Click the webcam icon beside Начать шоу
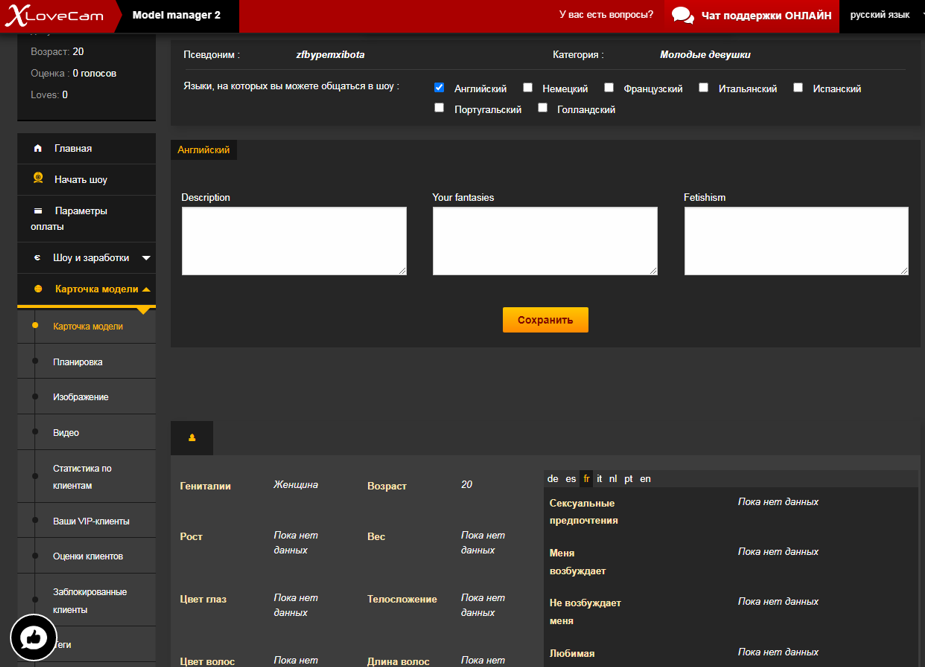The image size is (925, 667). (38, 178)
